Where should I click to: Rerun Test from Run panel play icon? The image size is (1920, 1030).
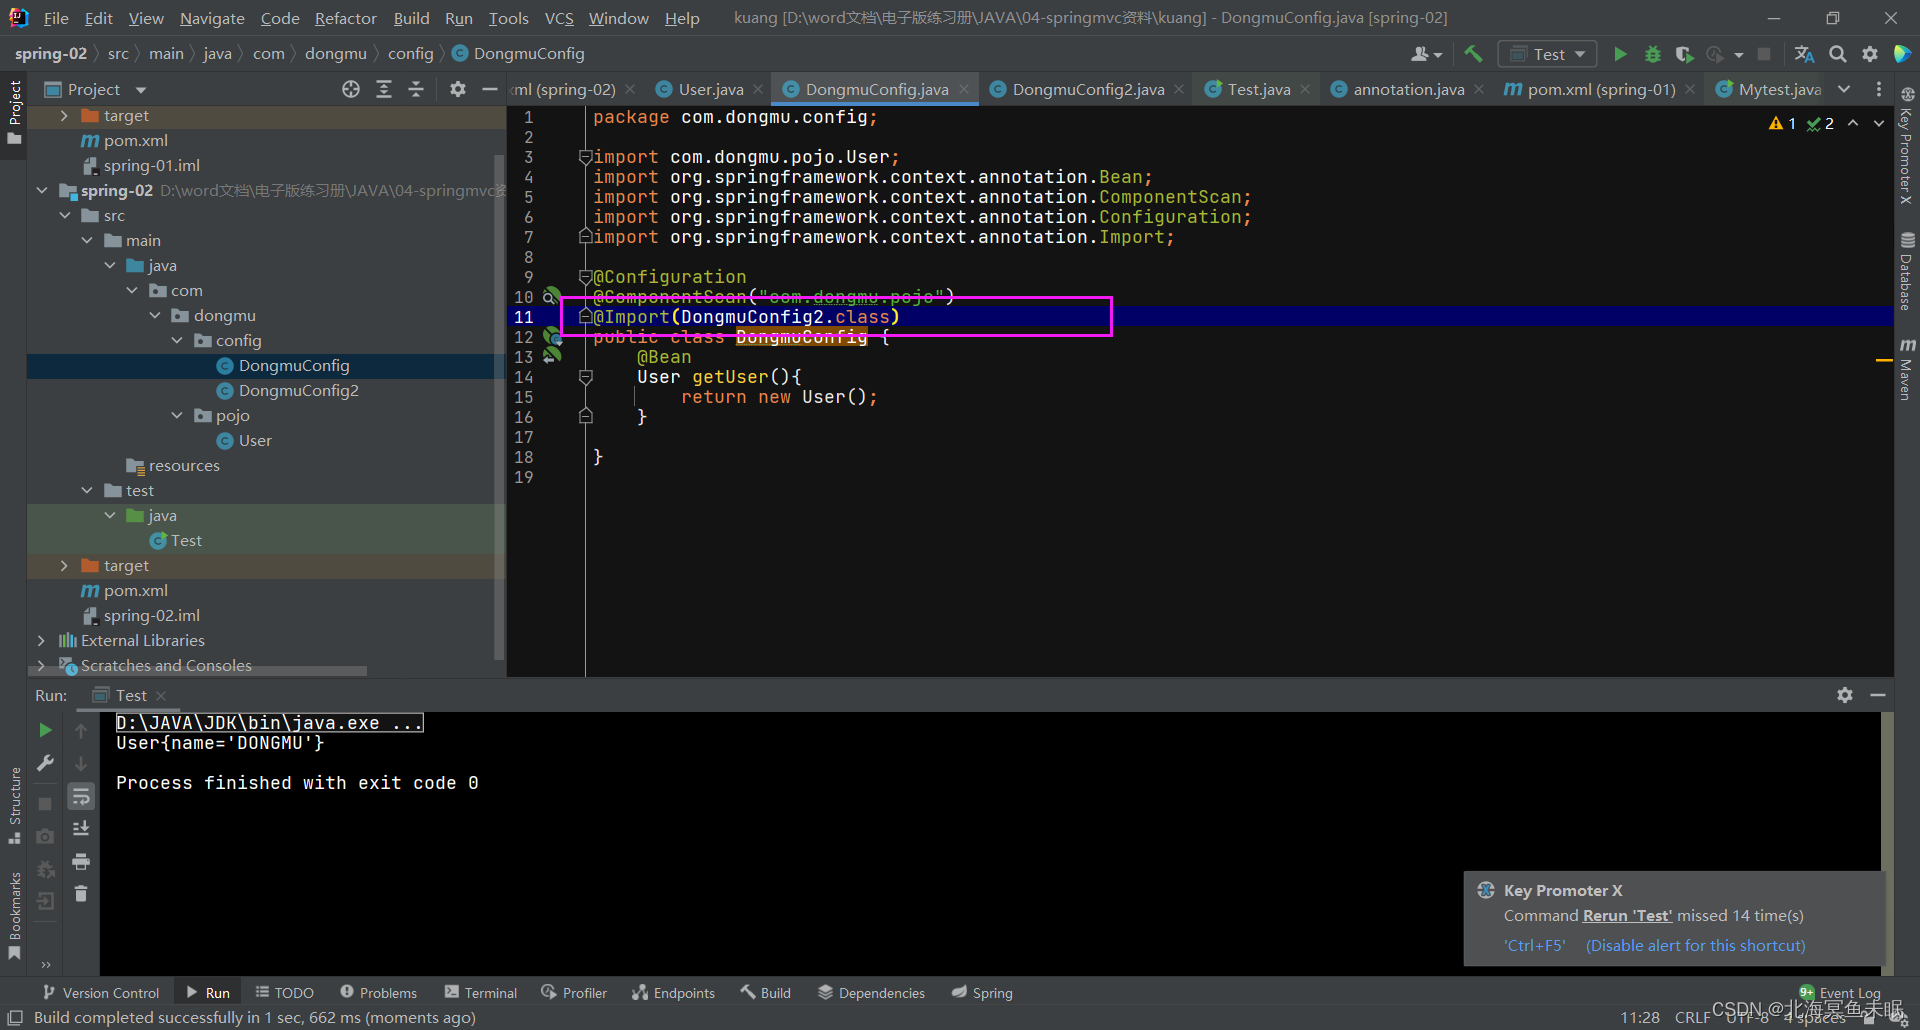click(x=45, y=730)
